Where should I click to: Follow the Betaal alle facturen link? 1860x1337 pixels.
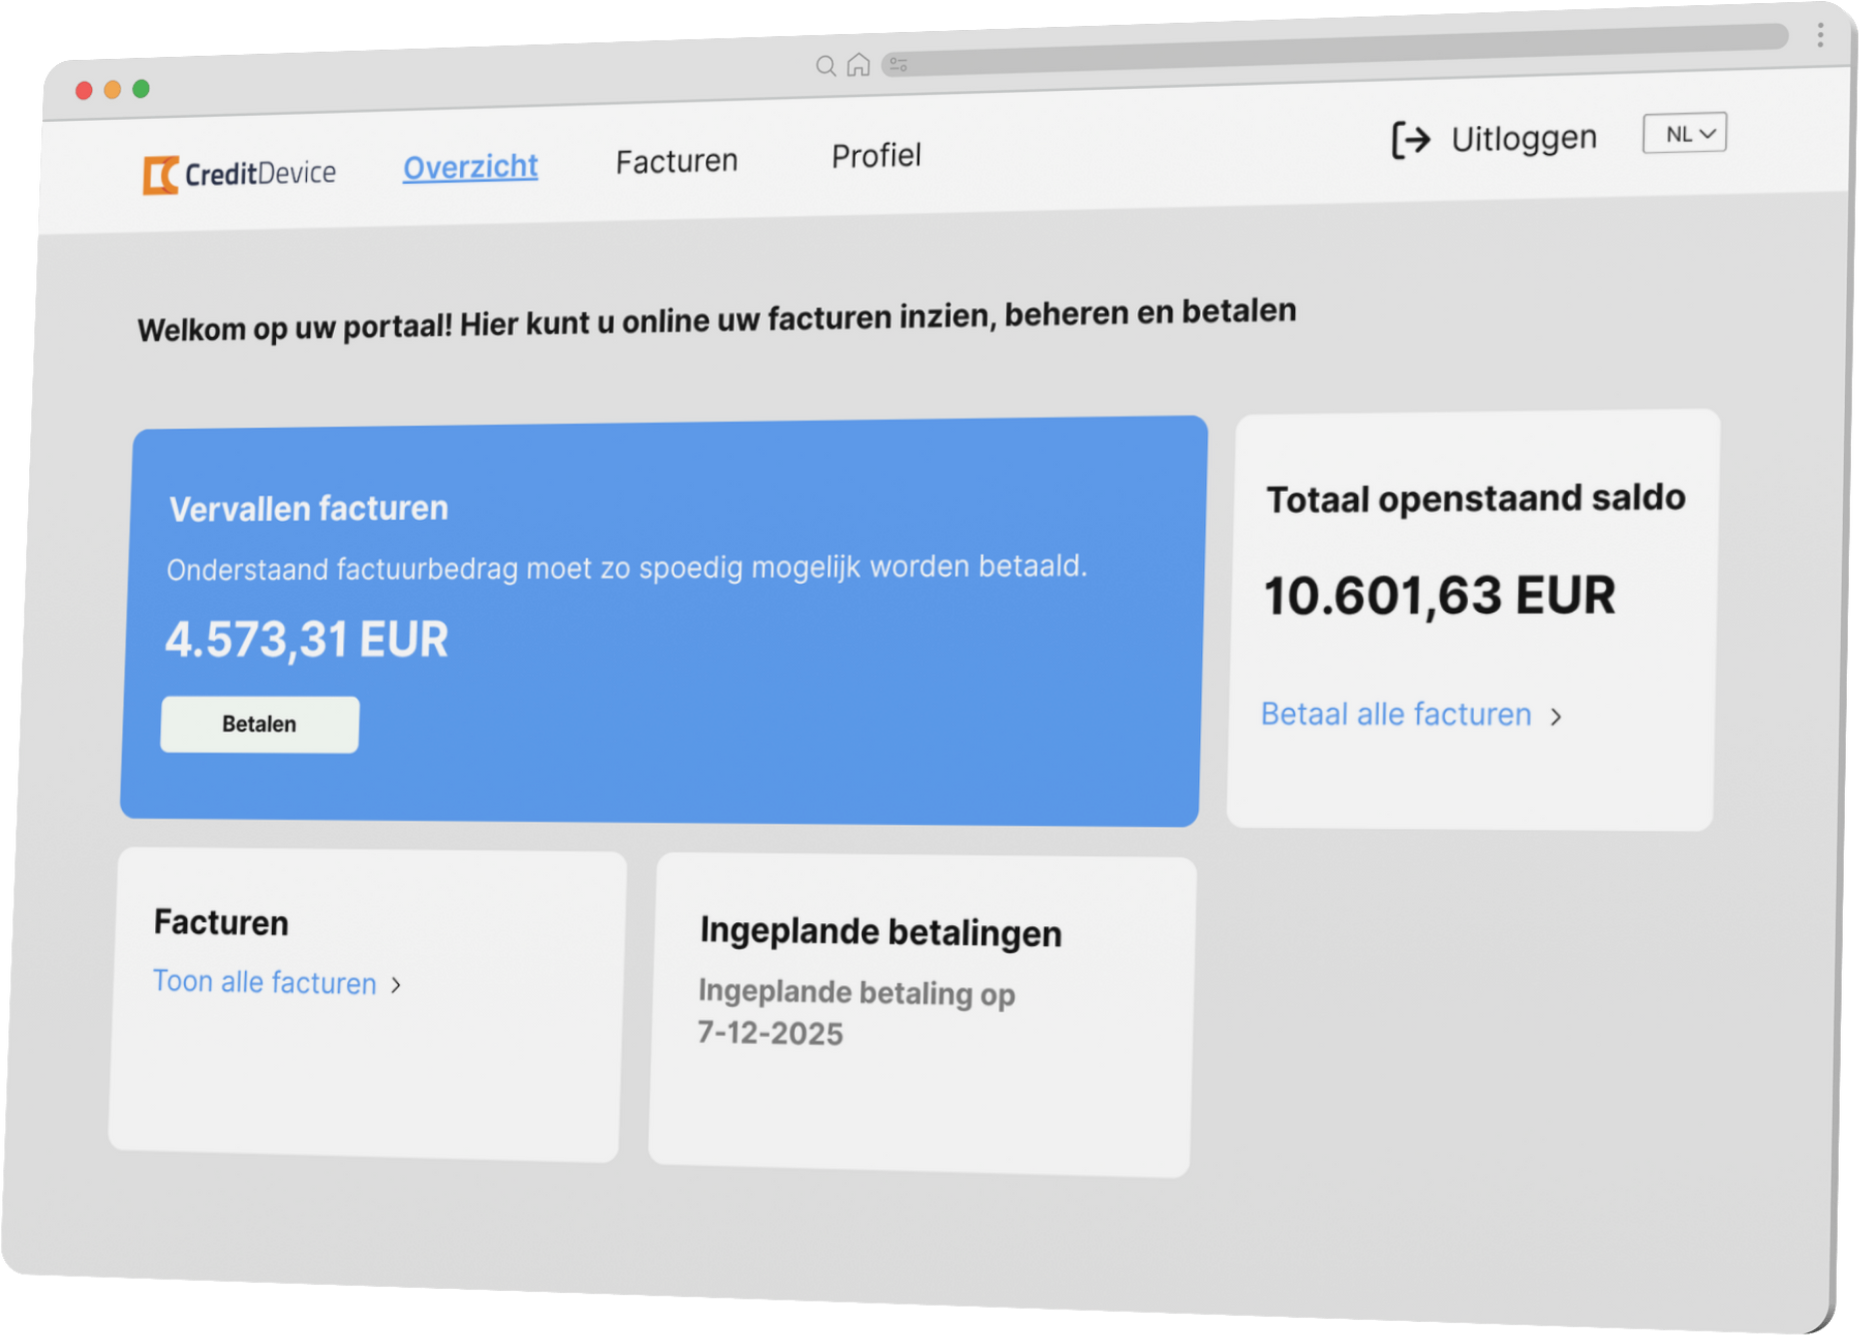(1395, 714)
